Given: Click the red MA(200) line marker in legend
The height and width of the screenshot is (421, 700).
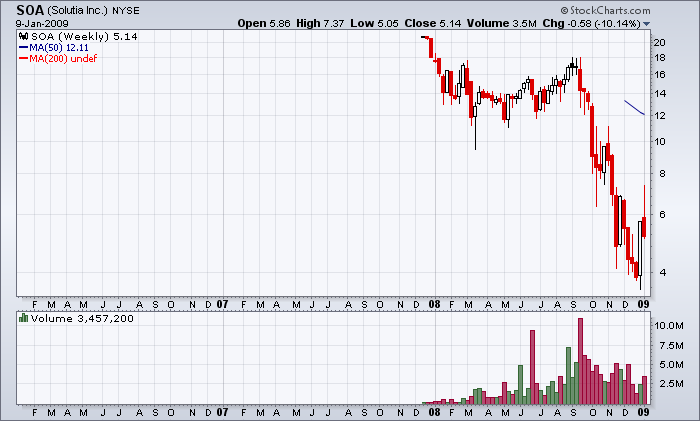Looking at the screenshot, I should [24, 58].
